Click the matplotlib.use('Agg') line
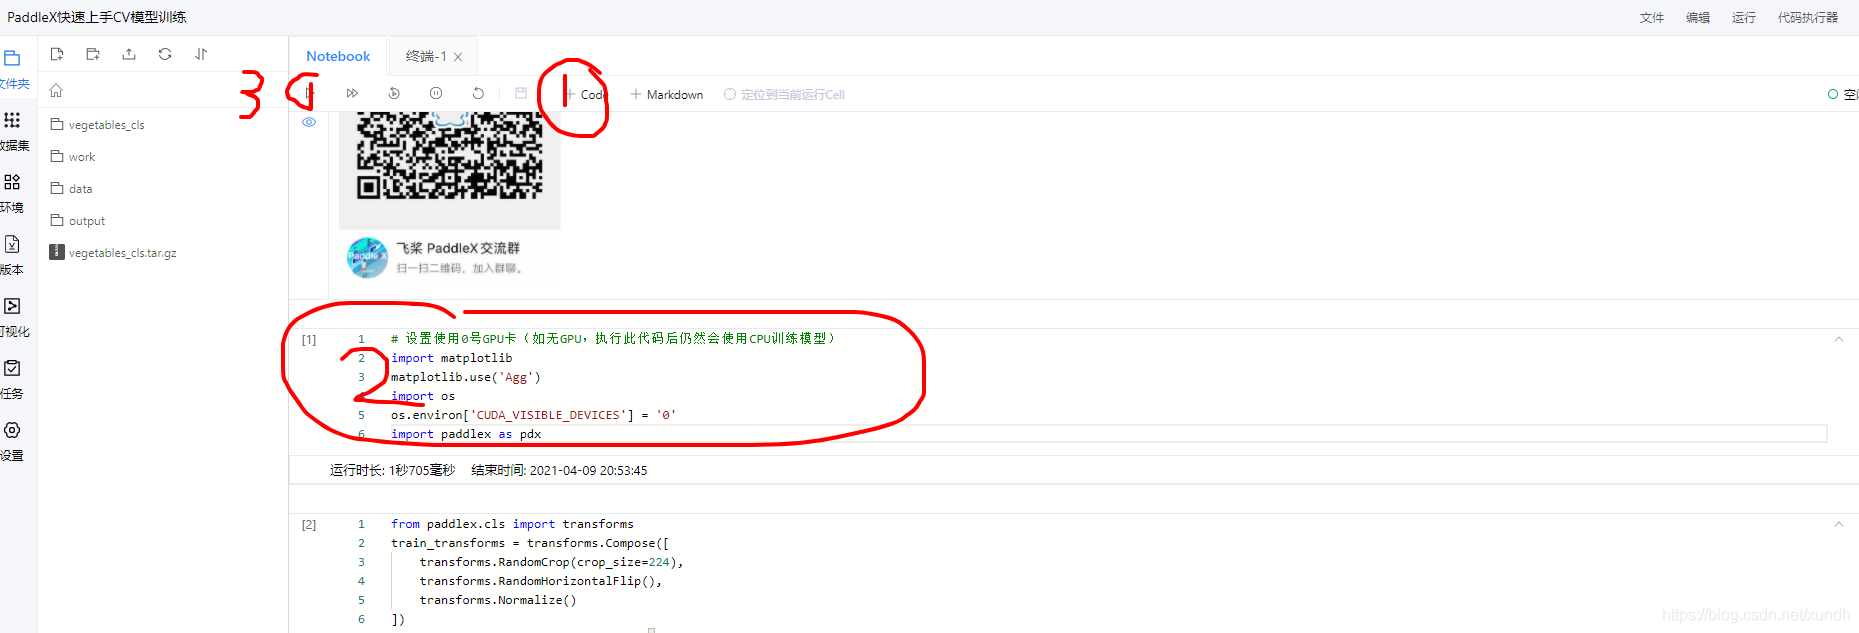Image resolution: width=1859 pixels, height=633 pixels. click(466, 377)
